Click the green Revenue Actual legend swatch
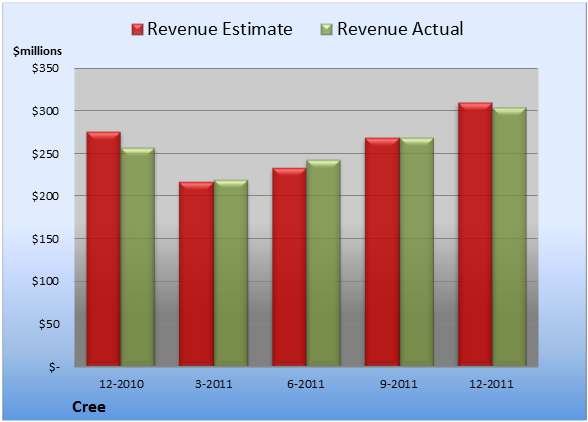Image resolution: width=588 pixels, height=422 pixels. tap(327, 30)
